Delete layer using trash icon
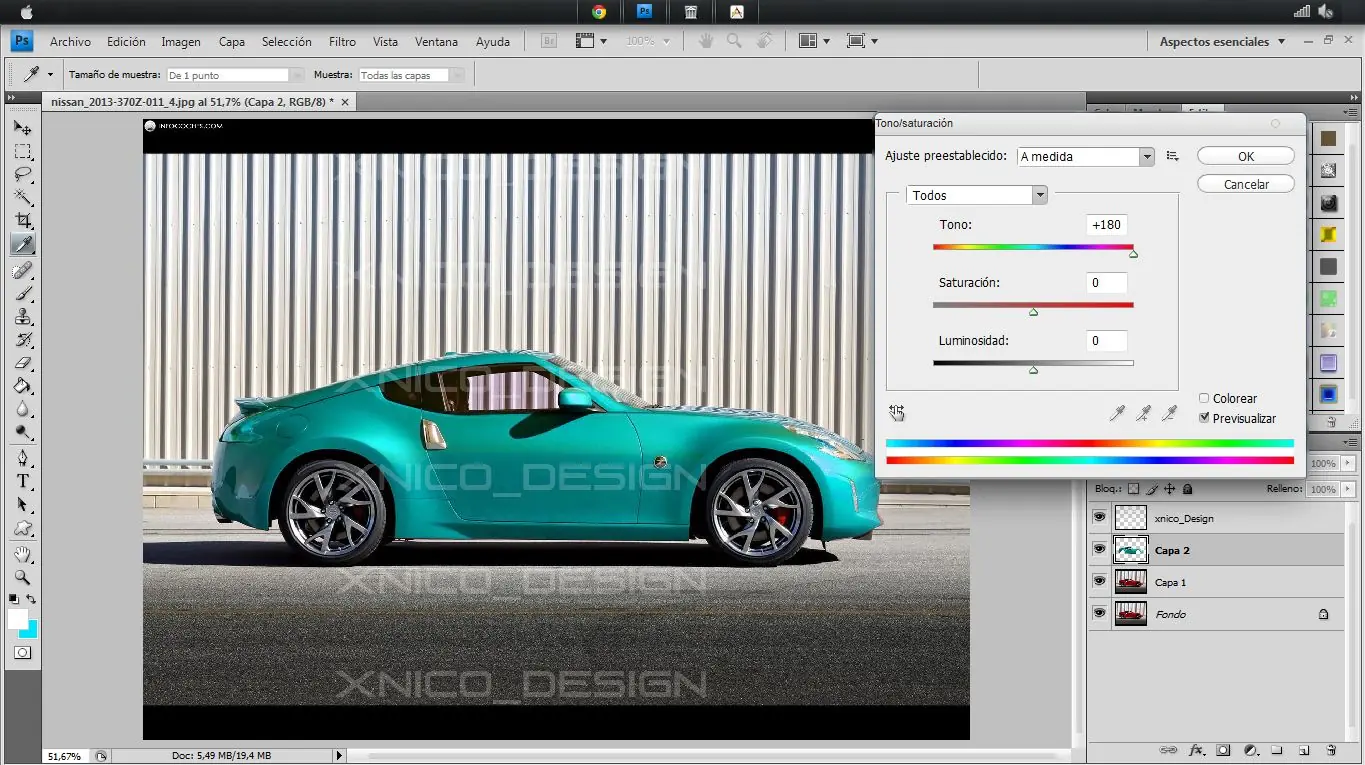This screenshot has height=765, width=1365. [1331, 750]
